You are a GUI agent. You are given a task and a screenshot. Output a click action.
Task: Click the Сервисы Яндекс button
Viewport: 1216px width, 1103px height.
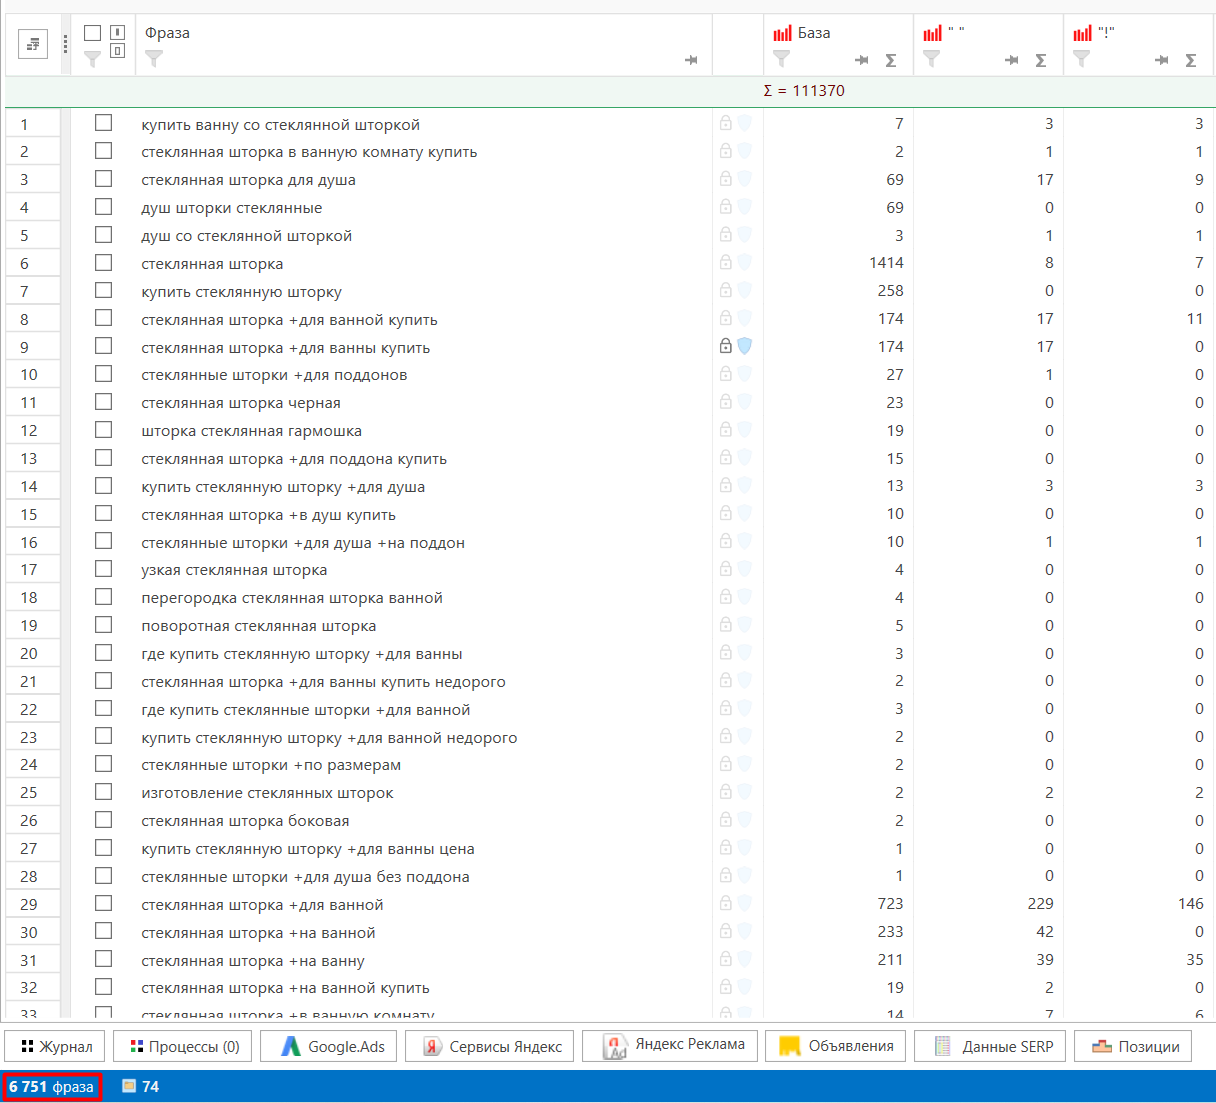point(494,1046)
